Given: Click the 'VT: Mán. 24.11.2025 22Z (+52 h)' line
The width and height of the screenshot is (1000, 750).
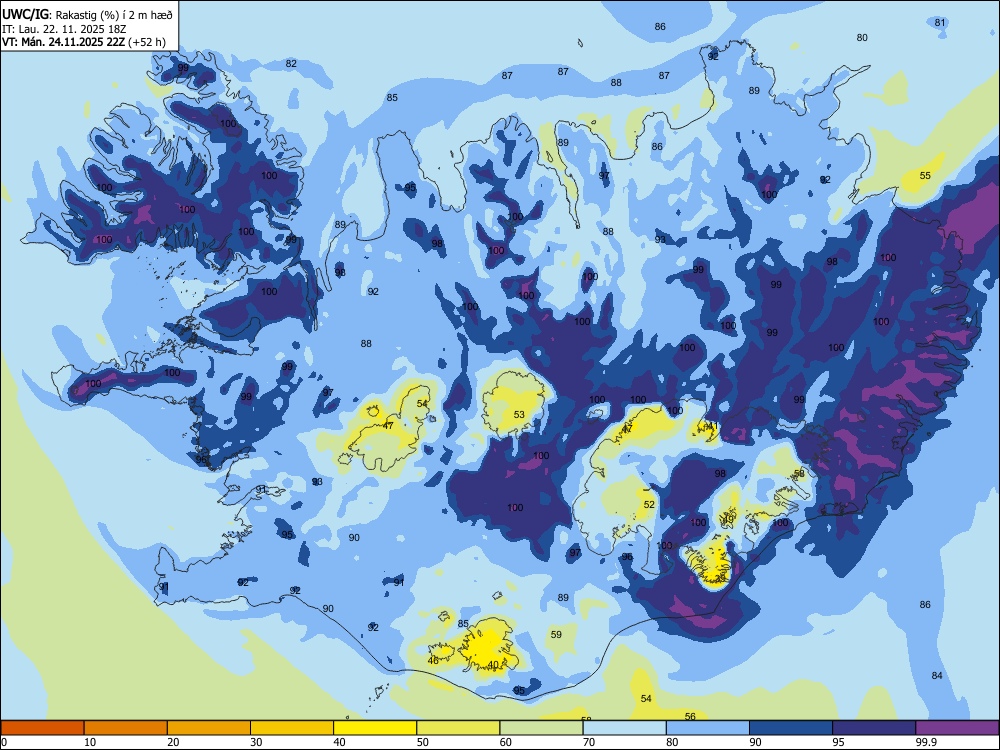Looking at the screenshot, I should tap(84, 42).
